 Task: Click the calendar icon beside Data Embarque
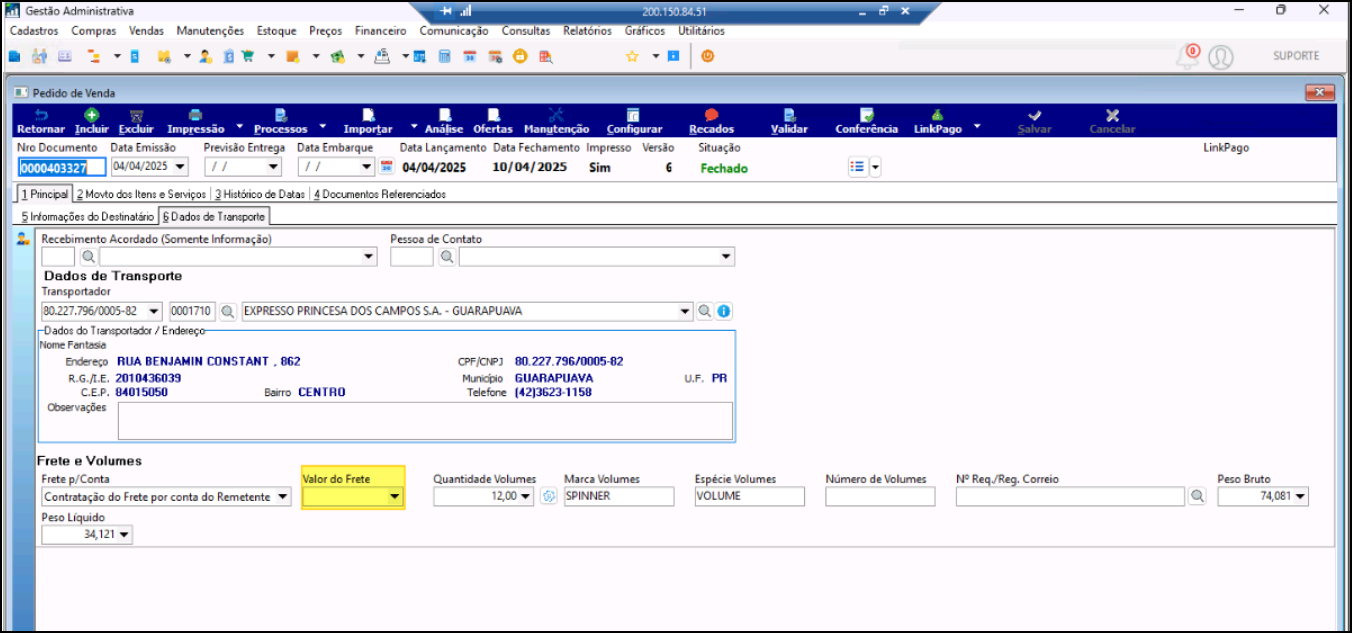tap(387, 167)
